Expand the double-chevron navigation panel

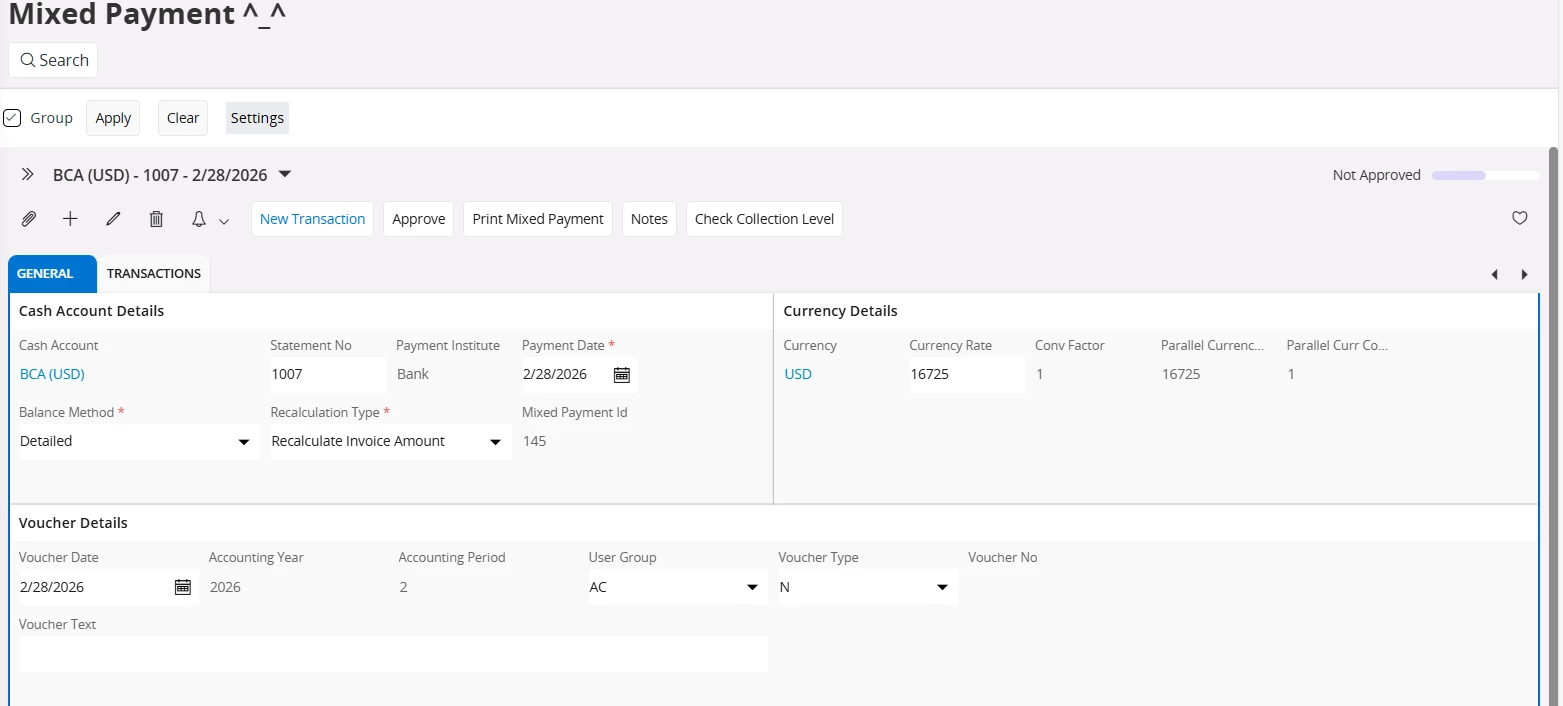pyautogui.click(x=28, y=175)
